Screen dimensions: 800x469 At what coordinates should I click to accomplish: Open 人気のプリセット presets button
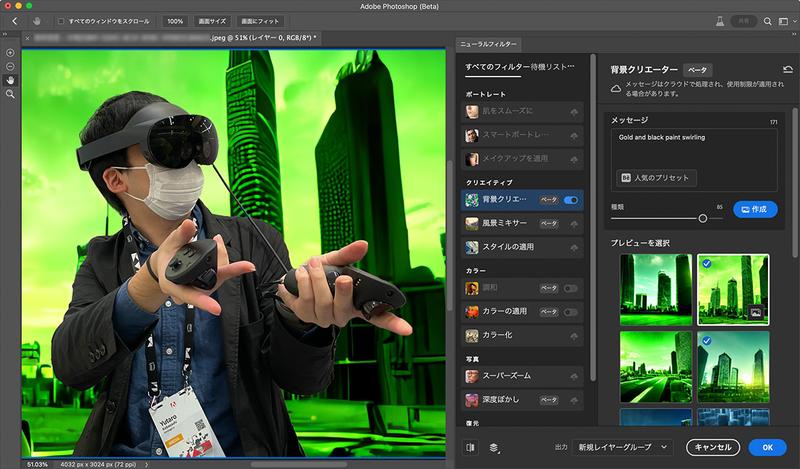[656, 178]
